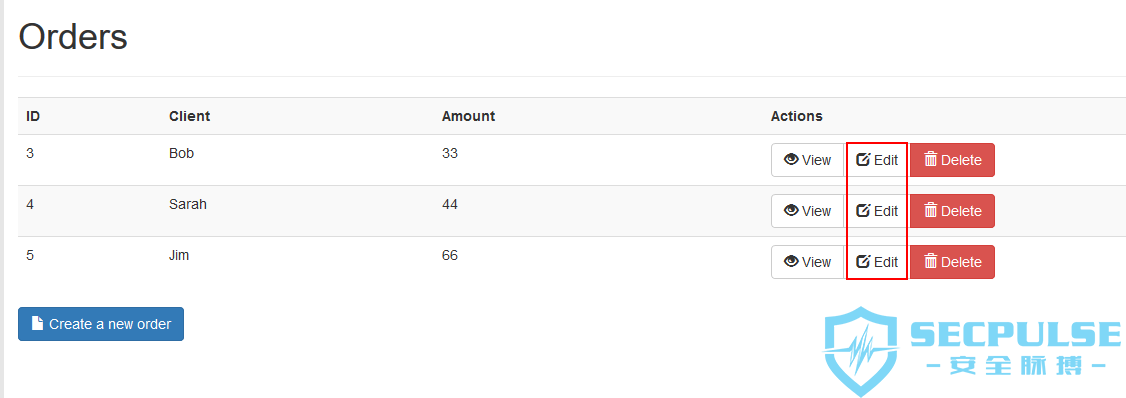This screenshot has width=1126, height=398.
Task: Click the trash icon in Sarah's row
Action: (931, 210)
